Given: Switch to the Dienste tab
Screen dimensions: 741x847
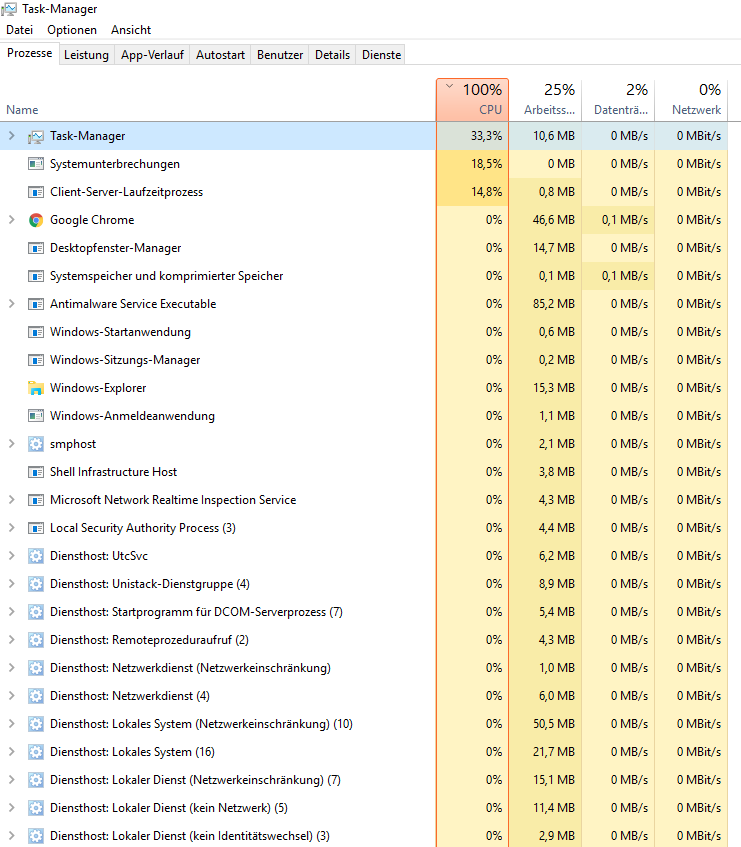Looking at the screenshot, I should pyautogui.click(x=381, y=55).
